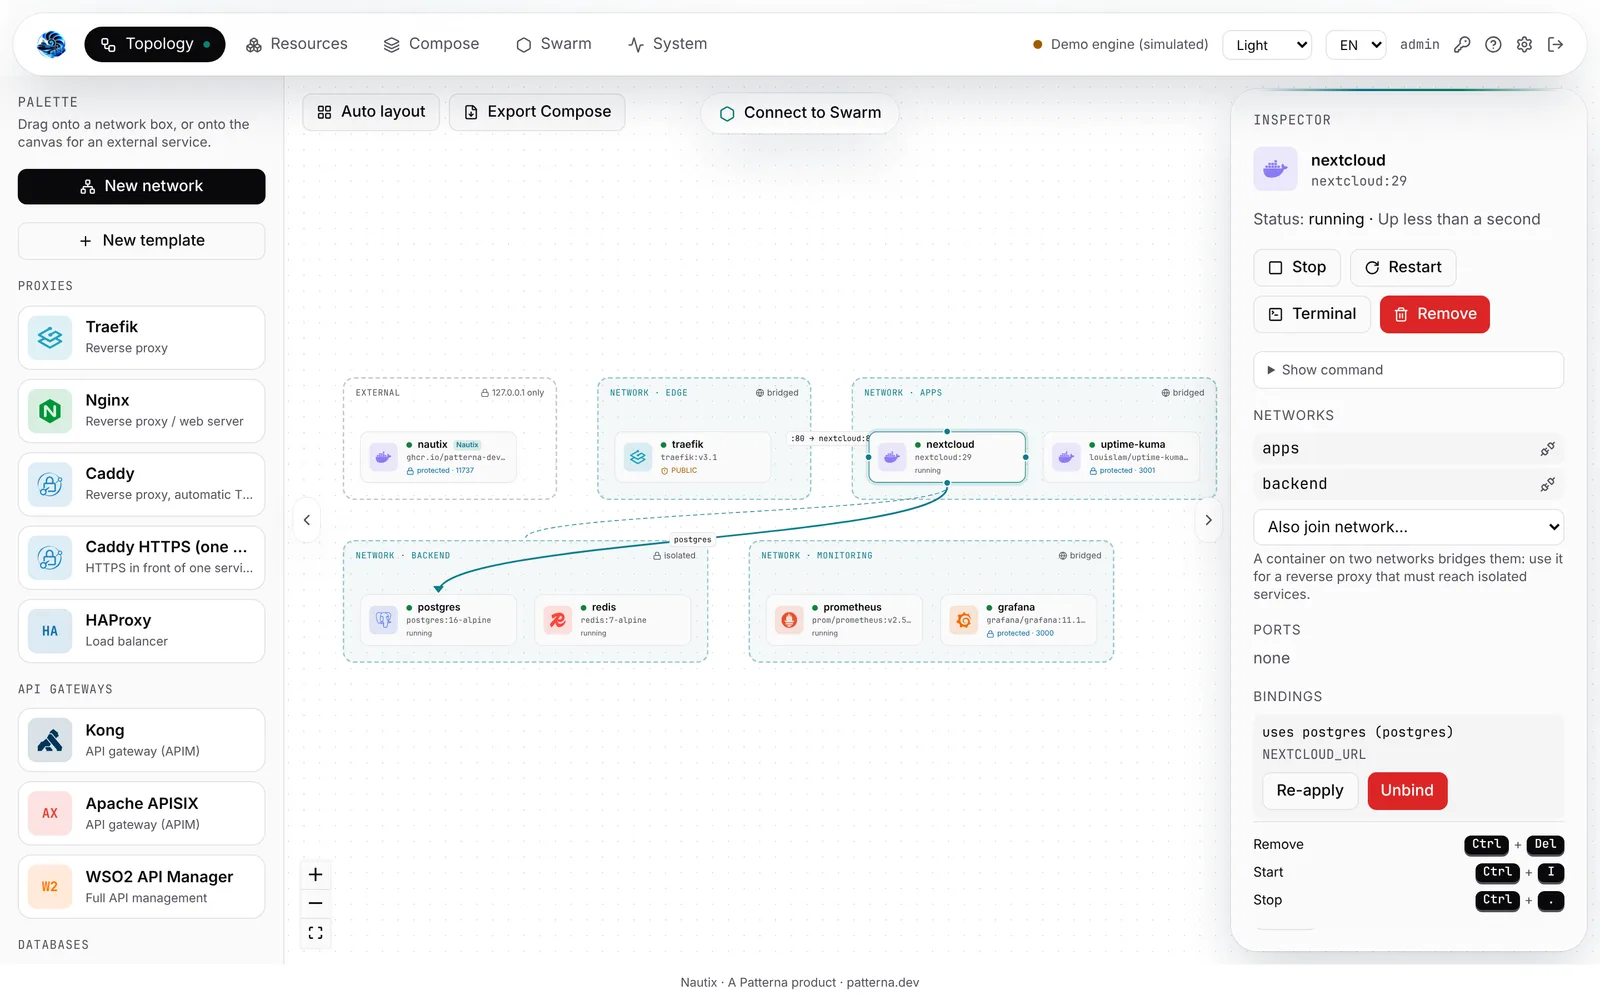Collapse the palette with the left chevron
The width and height of the screenshot is (1600, 1000).
[307, 520]
